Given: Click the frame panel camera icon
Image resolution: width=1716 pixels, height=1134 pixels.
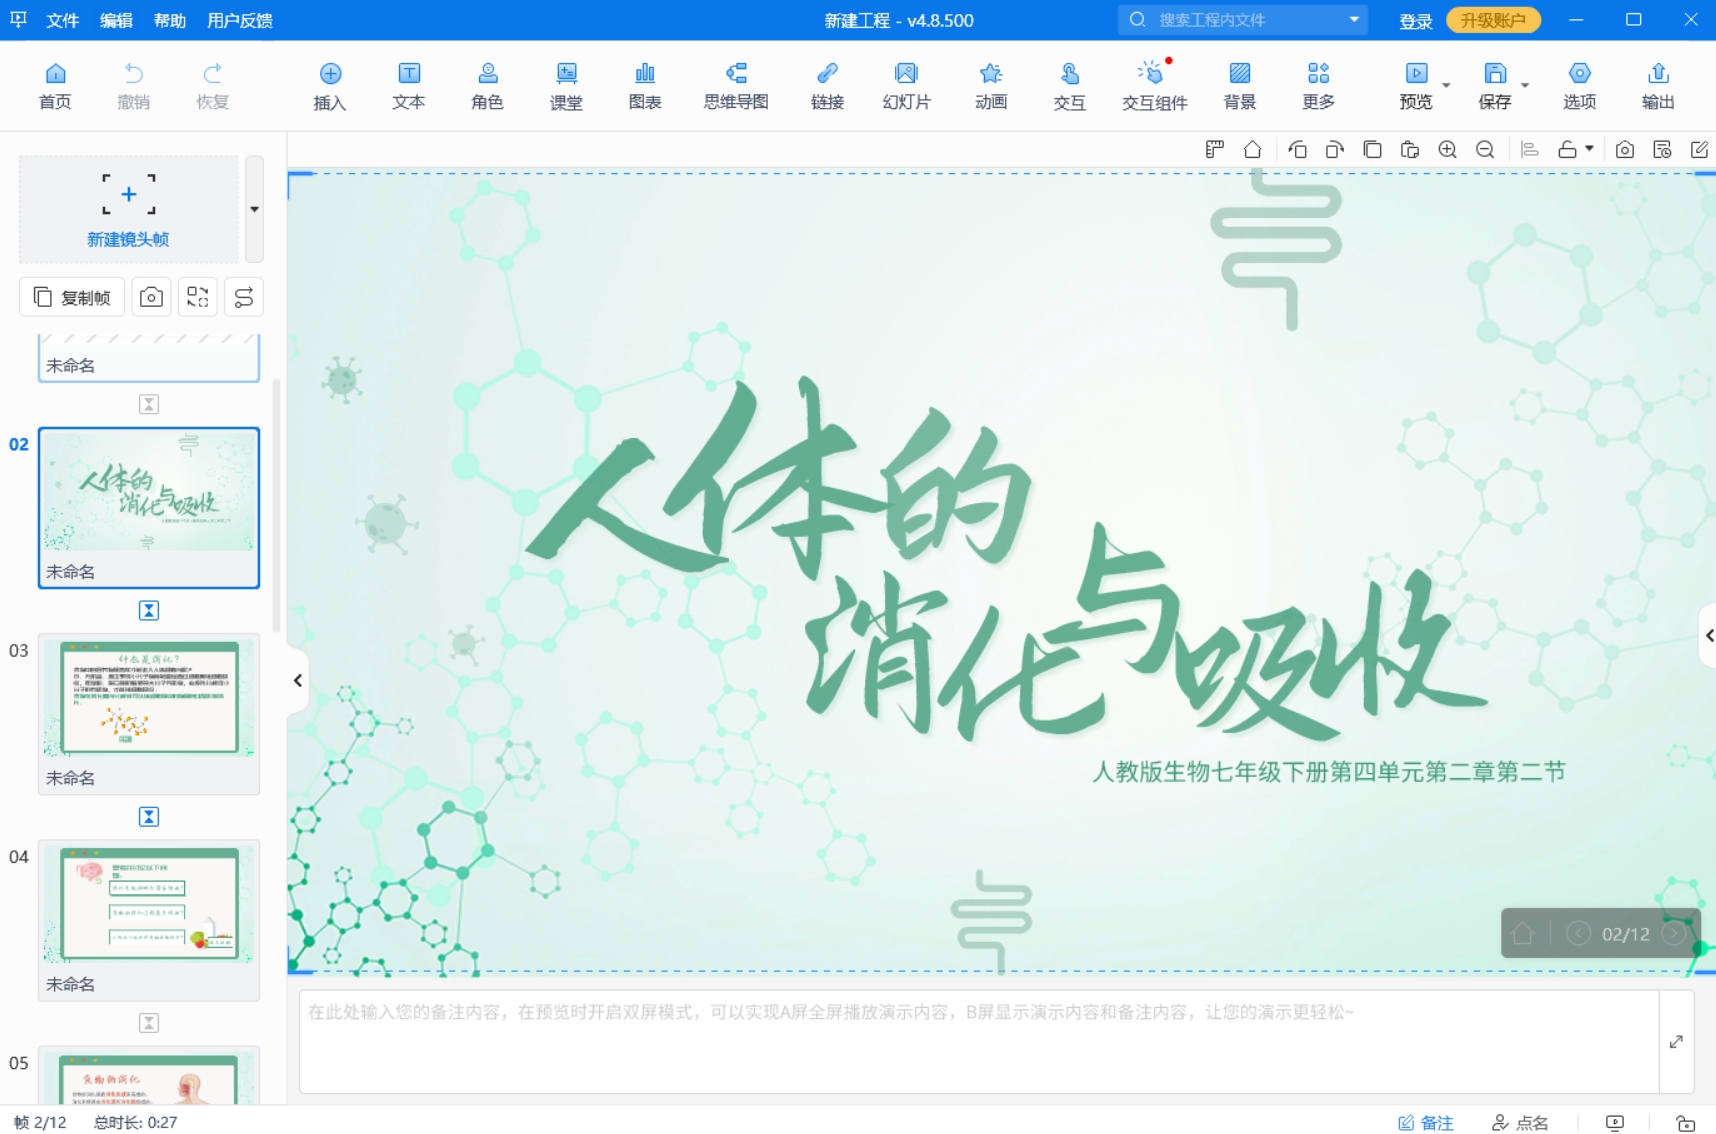Looking at the screenshot, I should point(151,297).
